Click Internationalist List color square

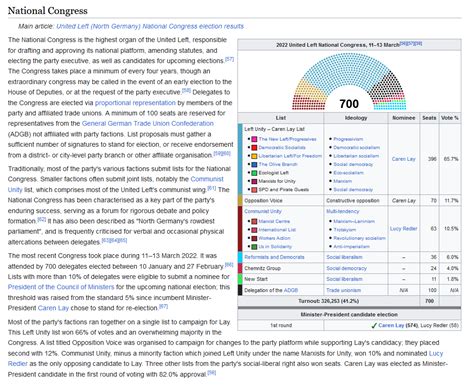(x=254, y=230)
